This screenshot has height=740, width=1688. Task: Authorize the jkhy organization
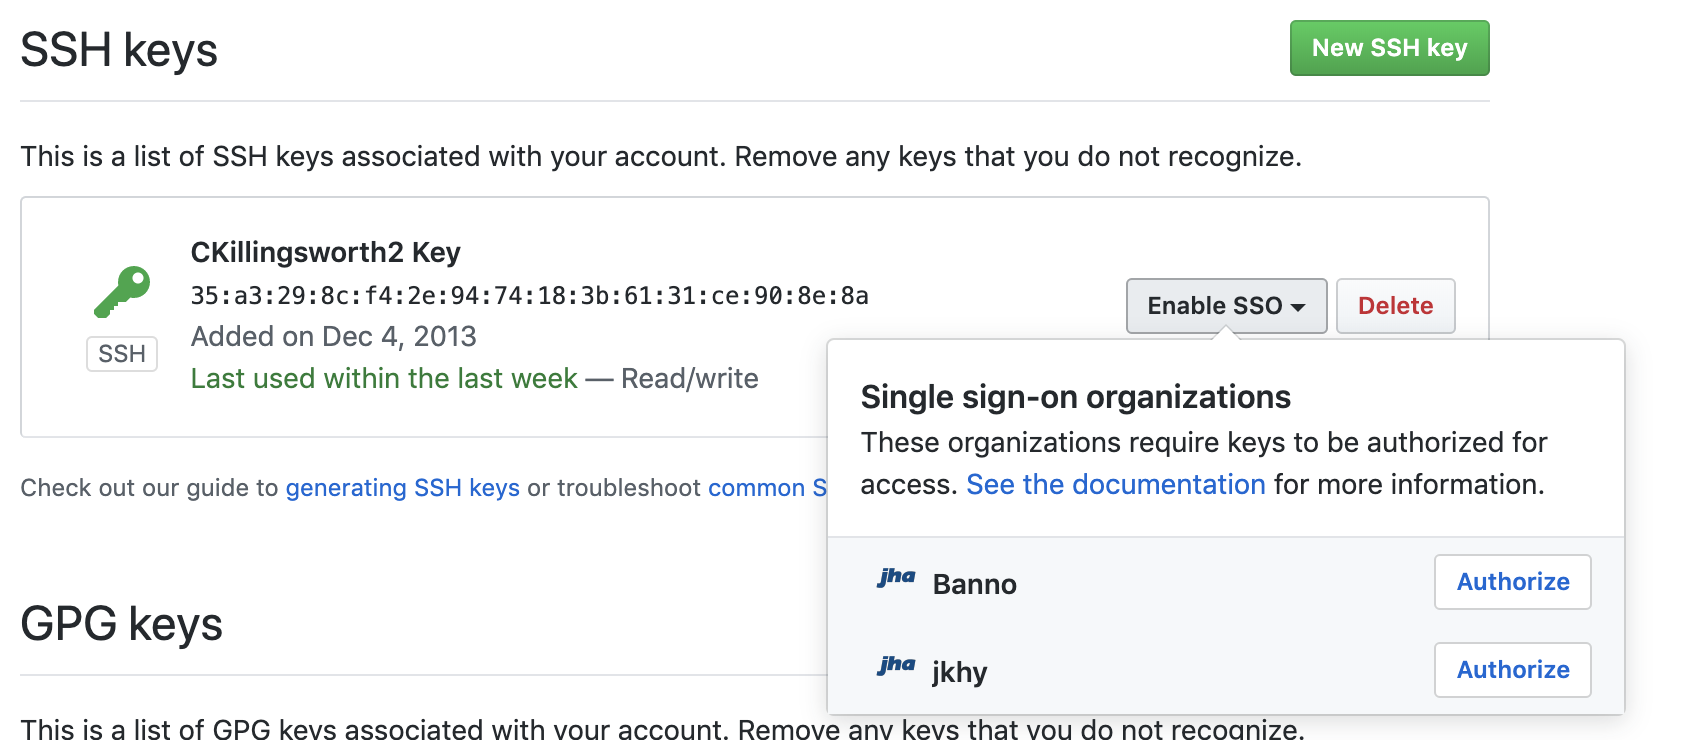point(1512,670)
